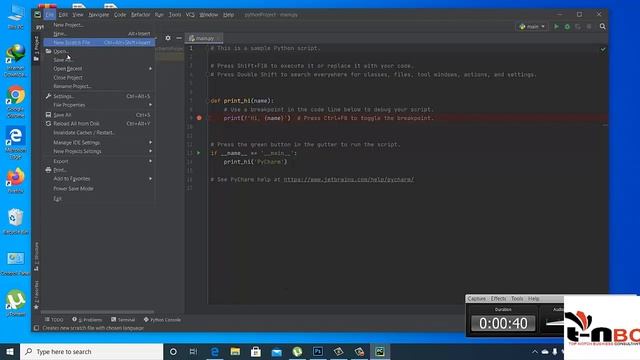The width and height of the screenshot is (640, 360).
Task: Open Photoshop from the taskbar
Action: tap(318, 351)
